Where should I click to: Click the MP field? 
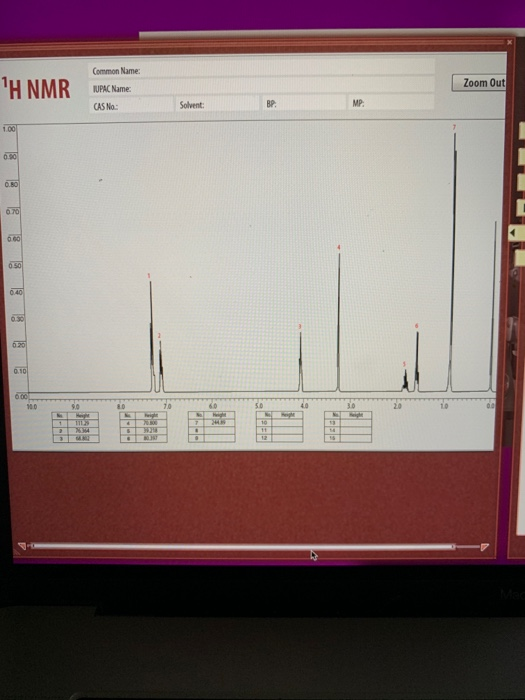pos(391,103)
